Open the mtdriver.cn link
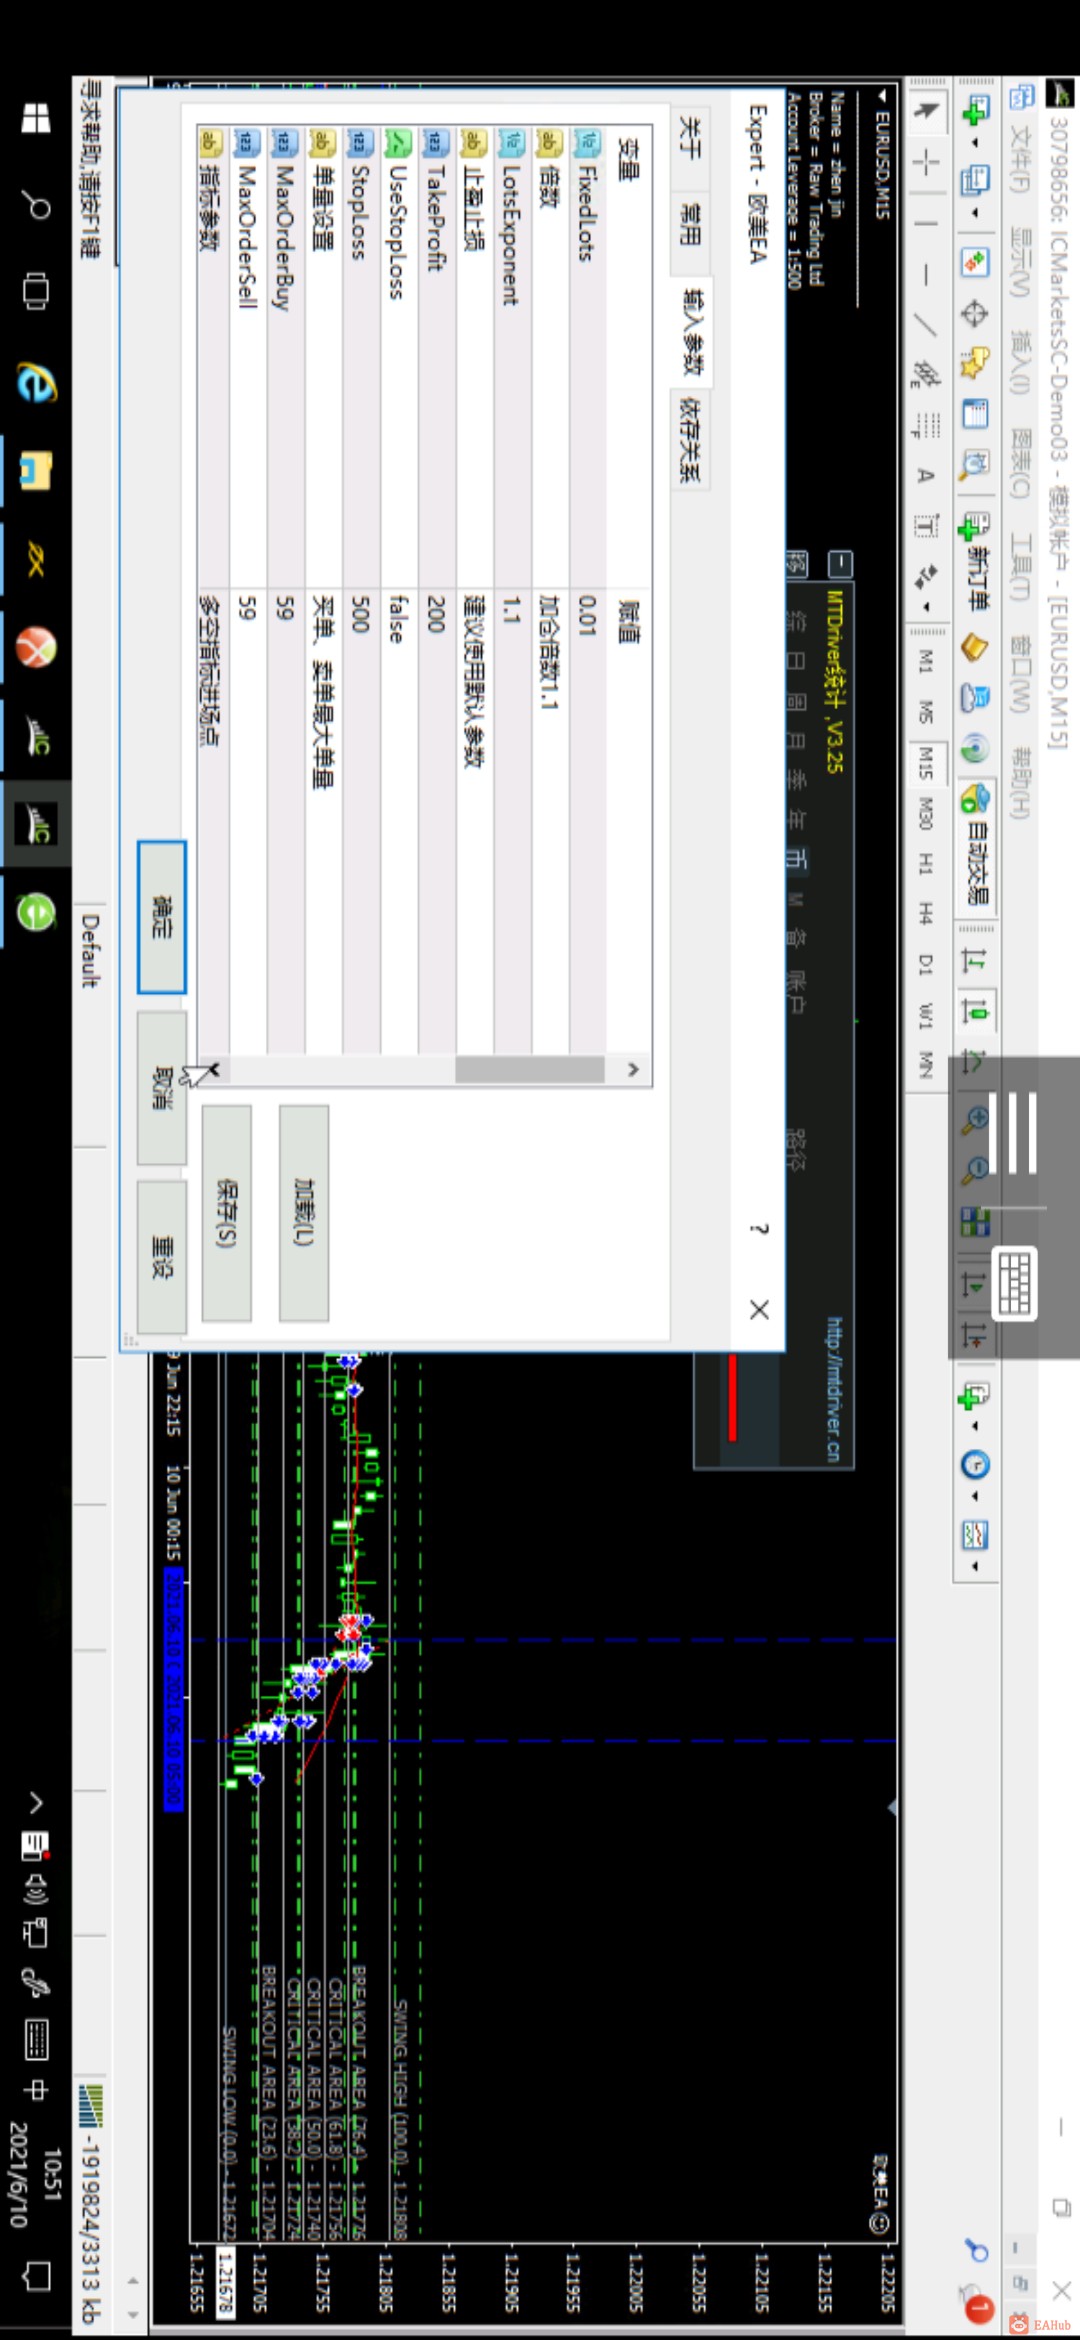 tap(836, 1389)
